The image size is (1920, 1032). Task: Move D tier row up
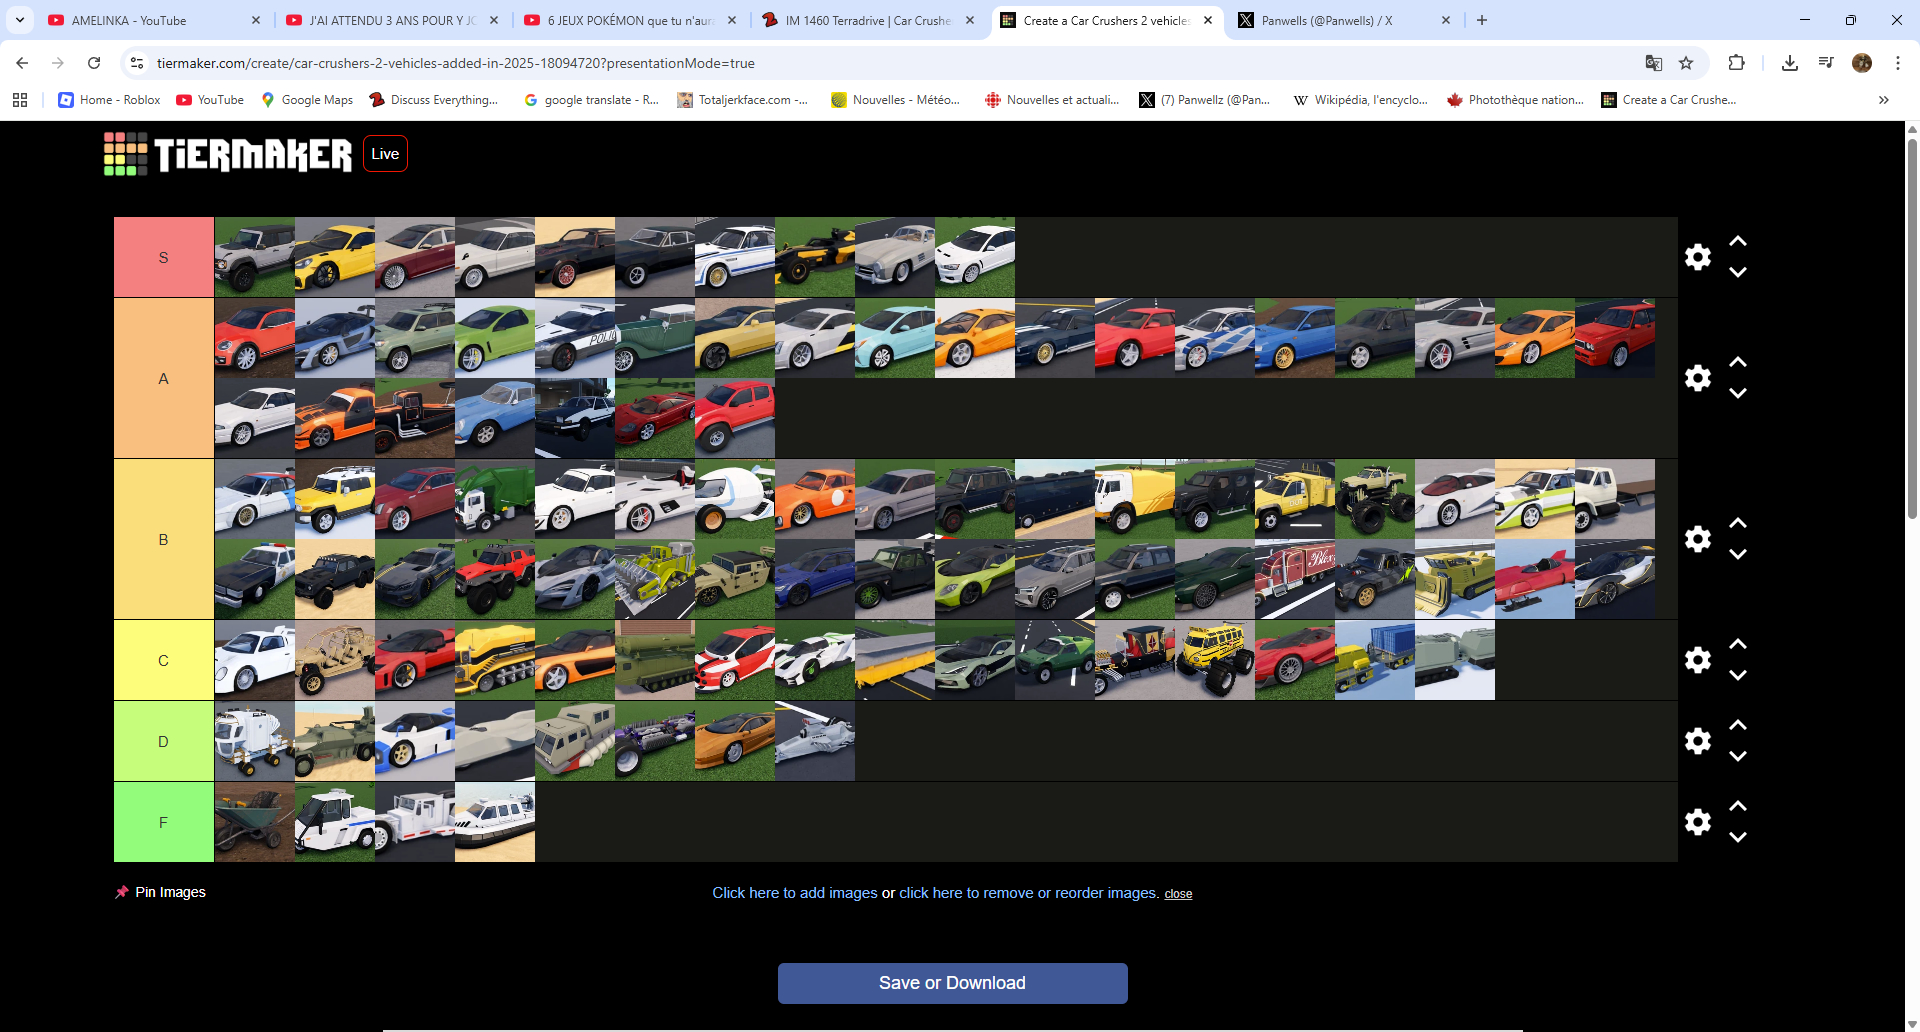1738,725
